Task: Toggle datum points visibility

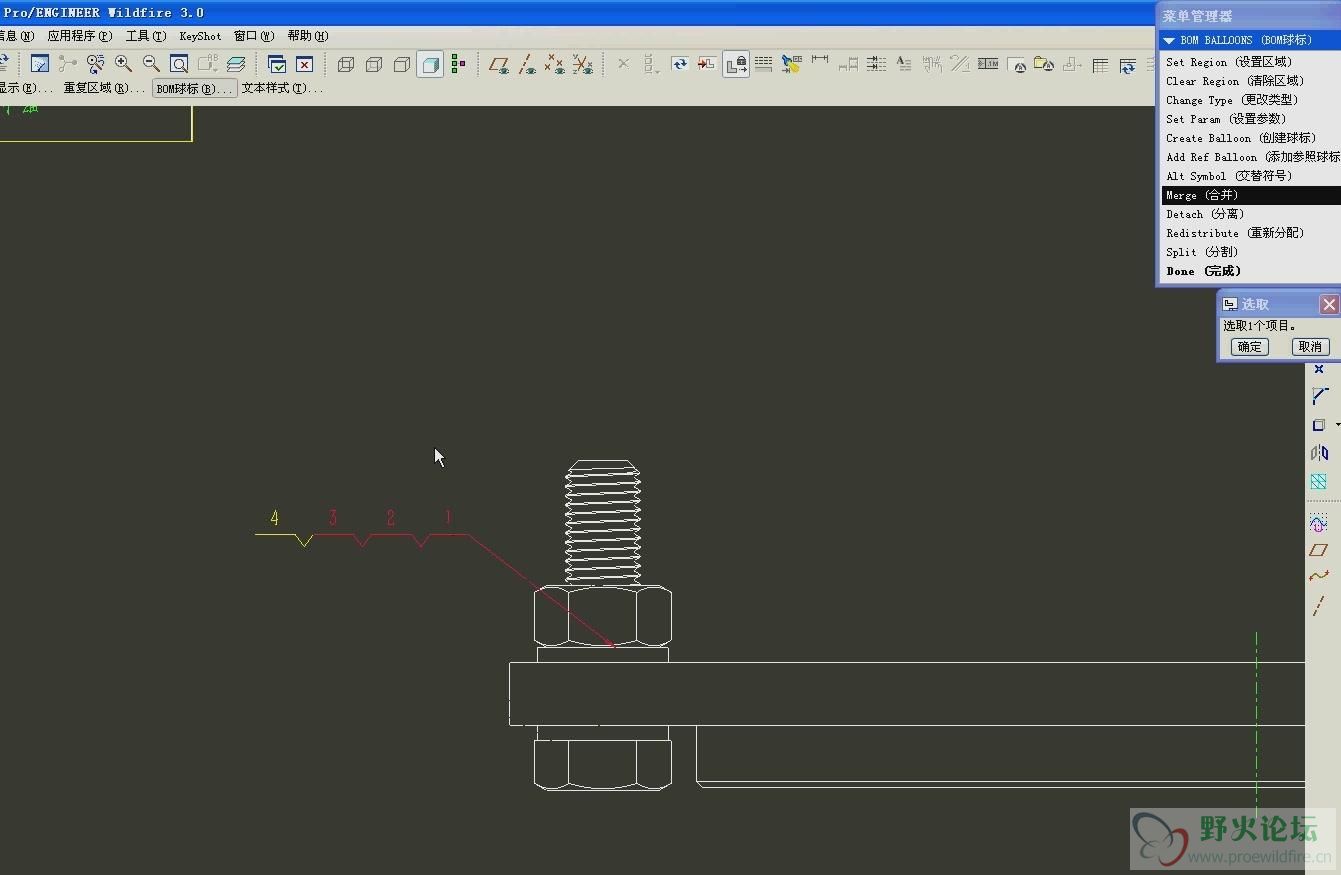Action: coord(555,64)
